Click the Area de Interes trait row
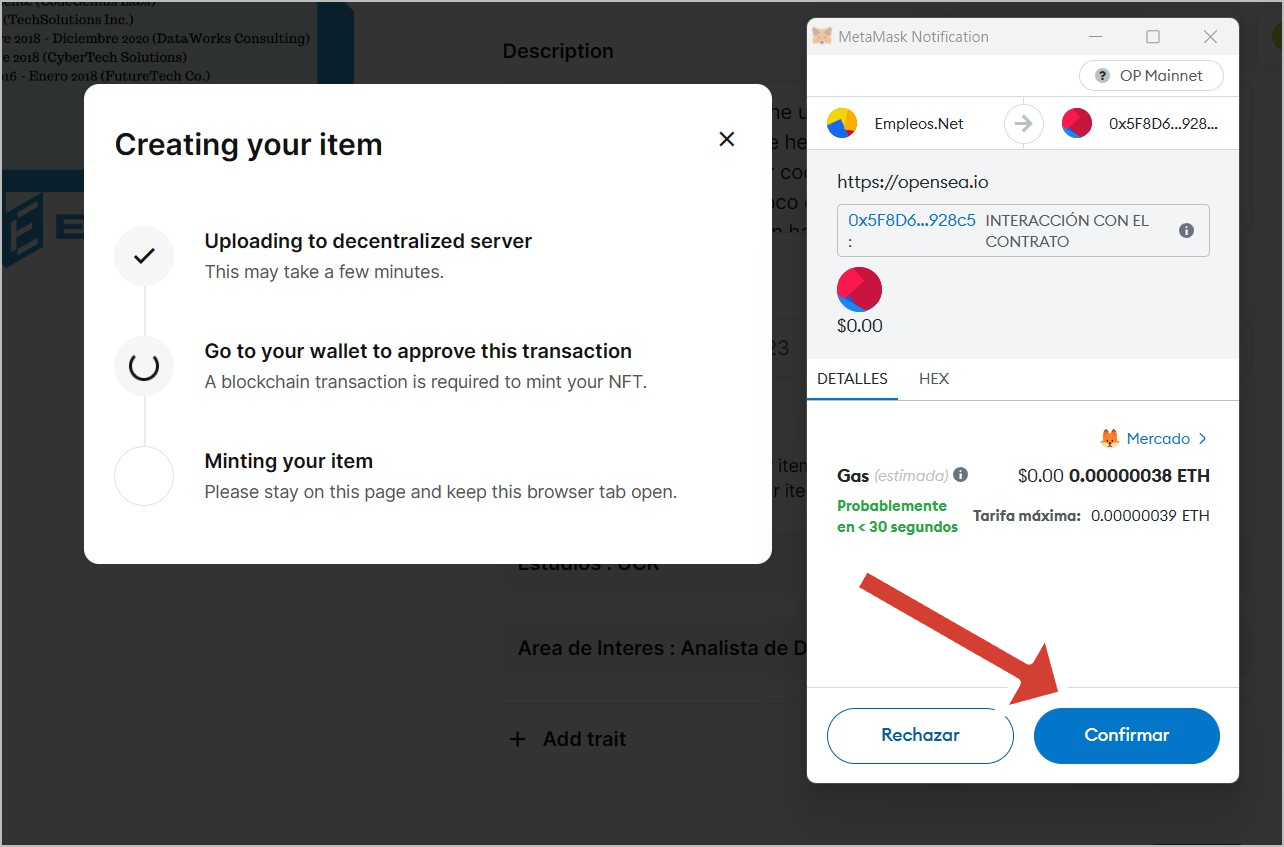 tap(655, 648)
